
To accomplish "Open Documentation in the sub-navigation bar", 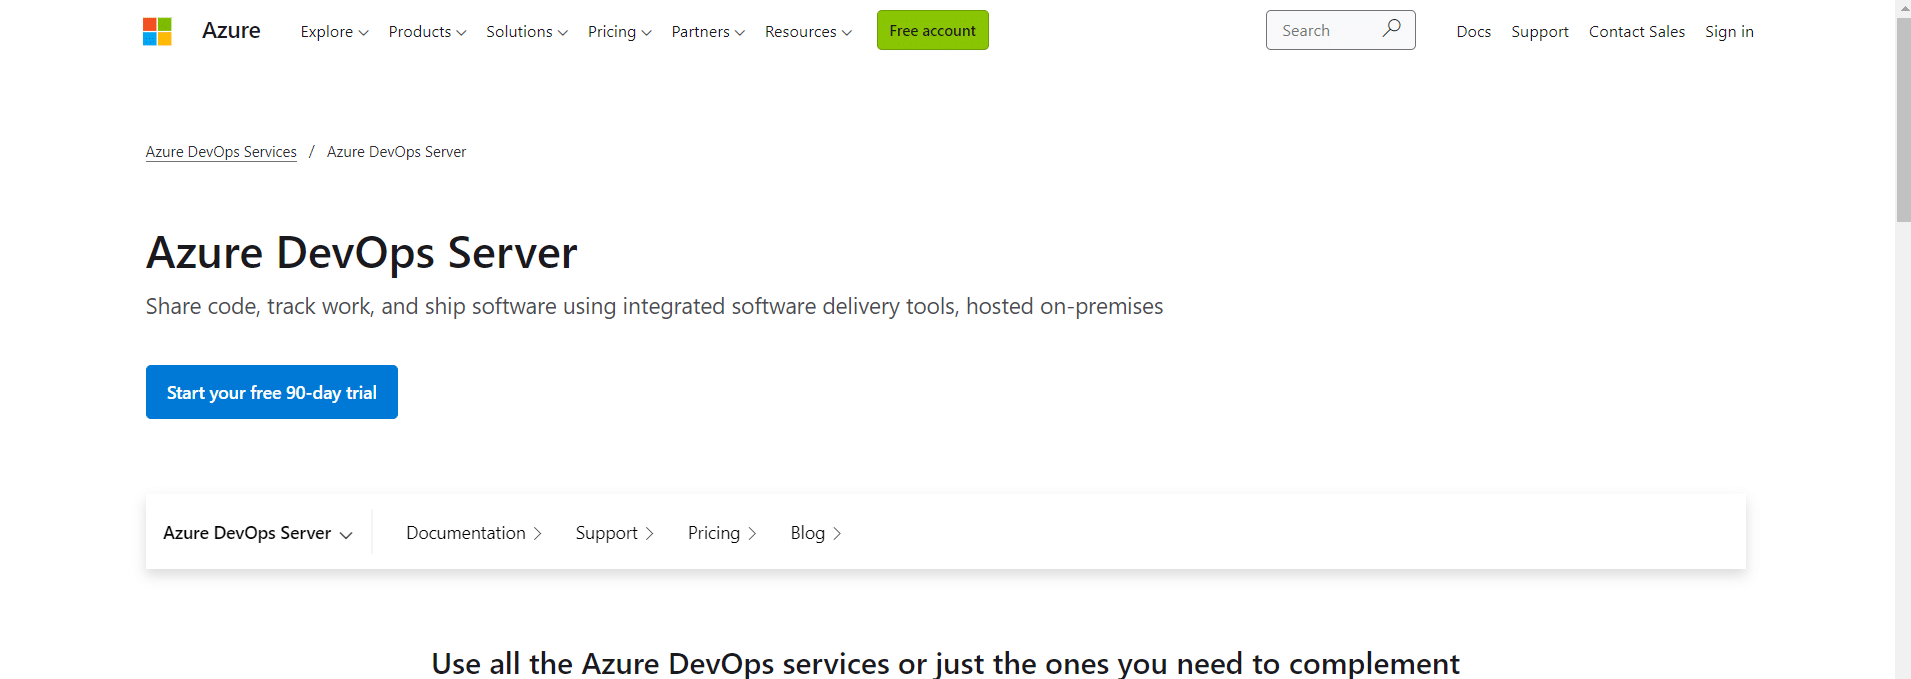I will (x=474, y=533).
